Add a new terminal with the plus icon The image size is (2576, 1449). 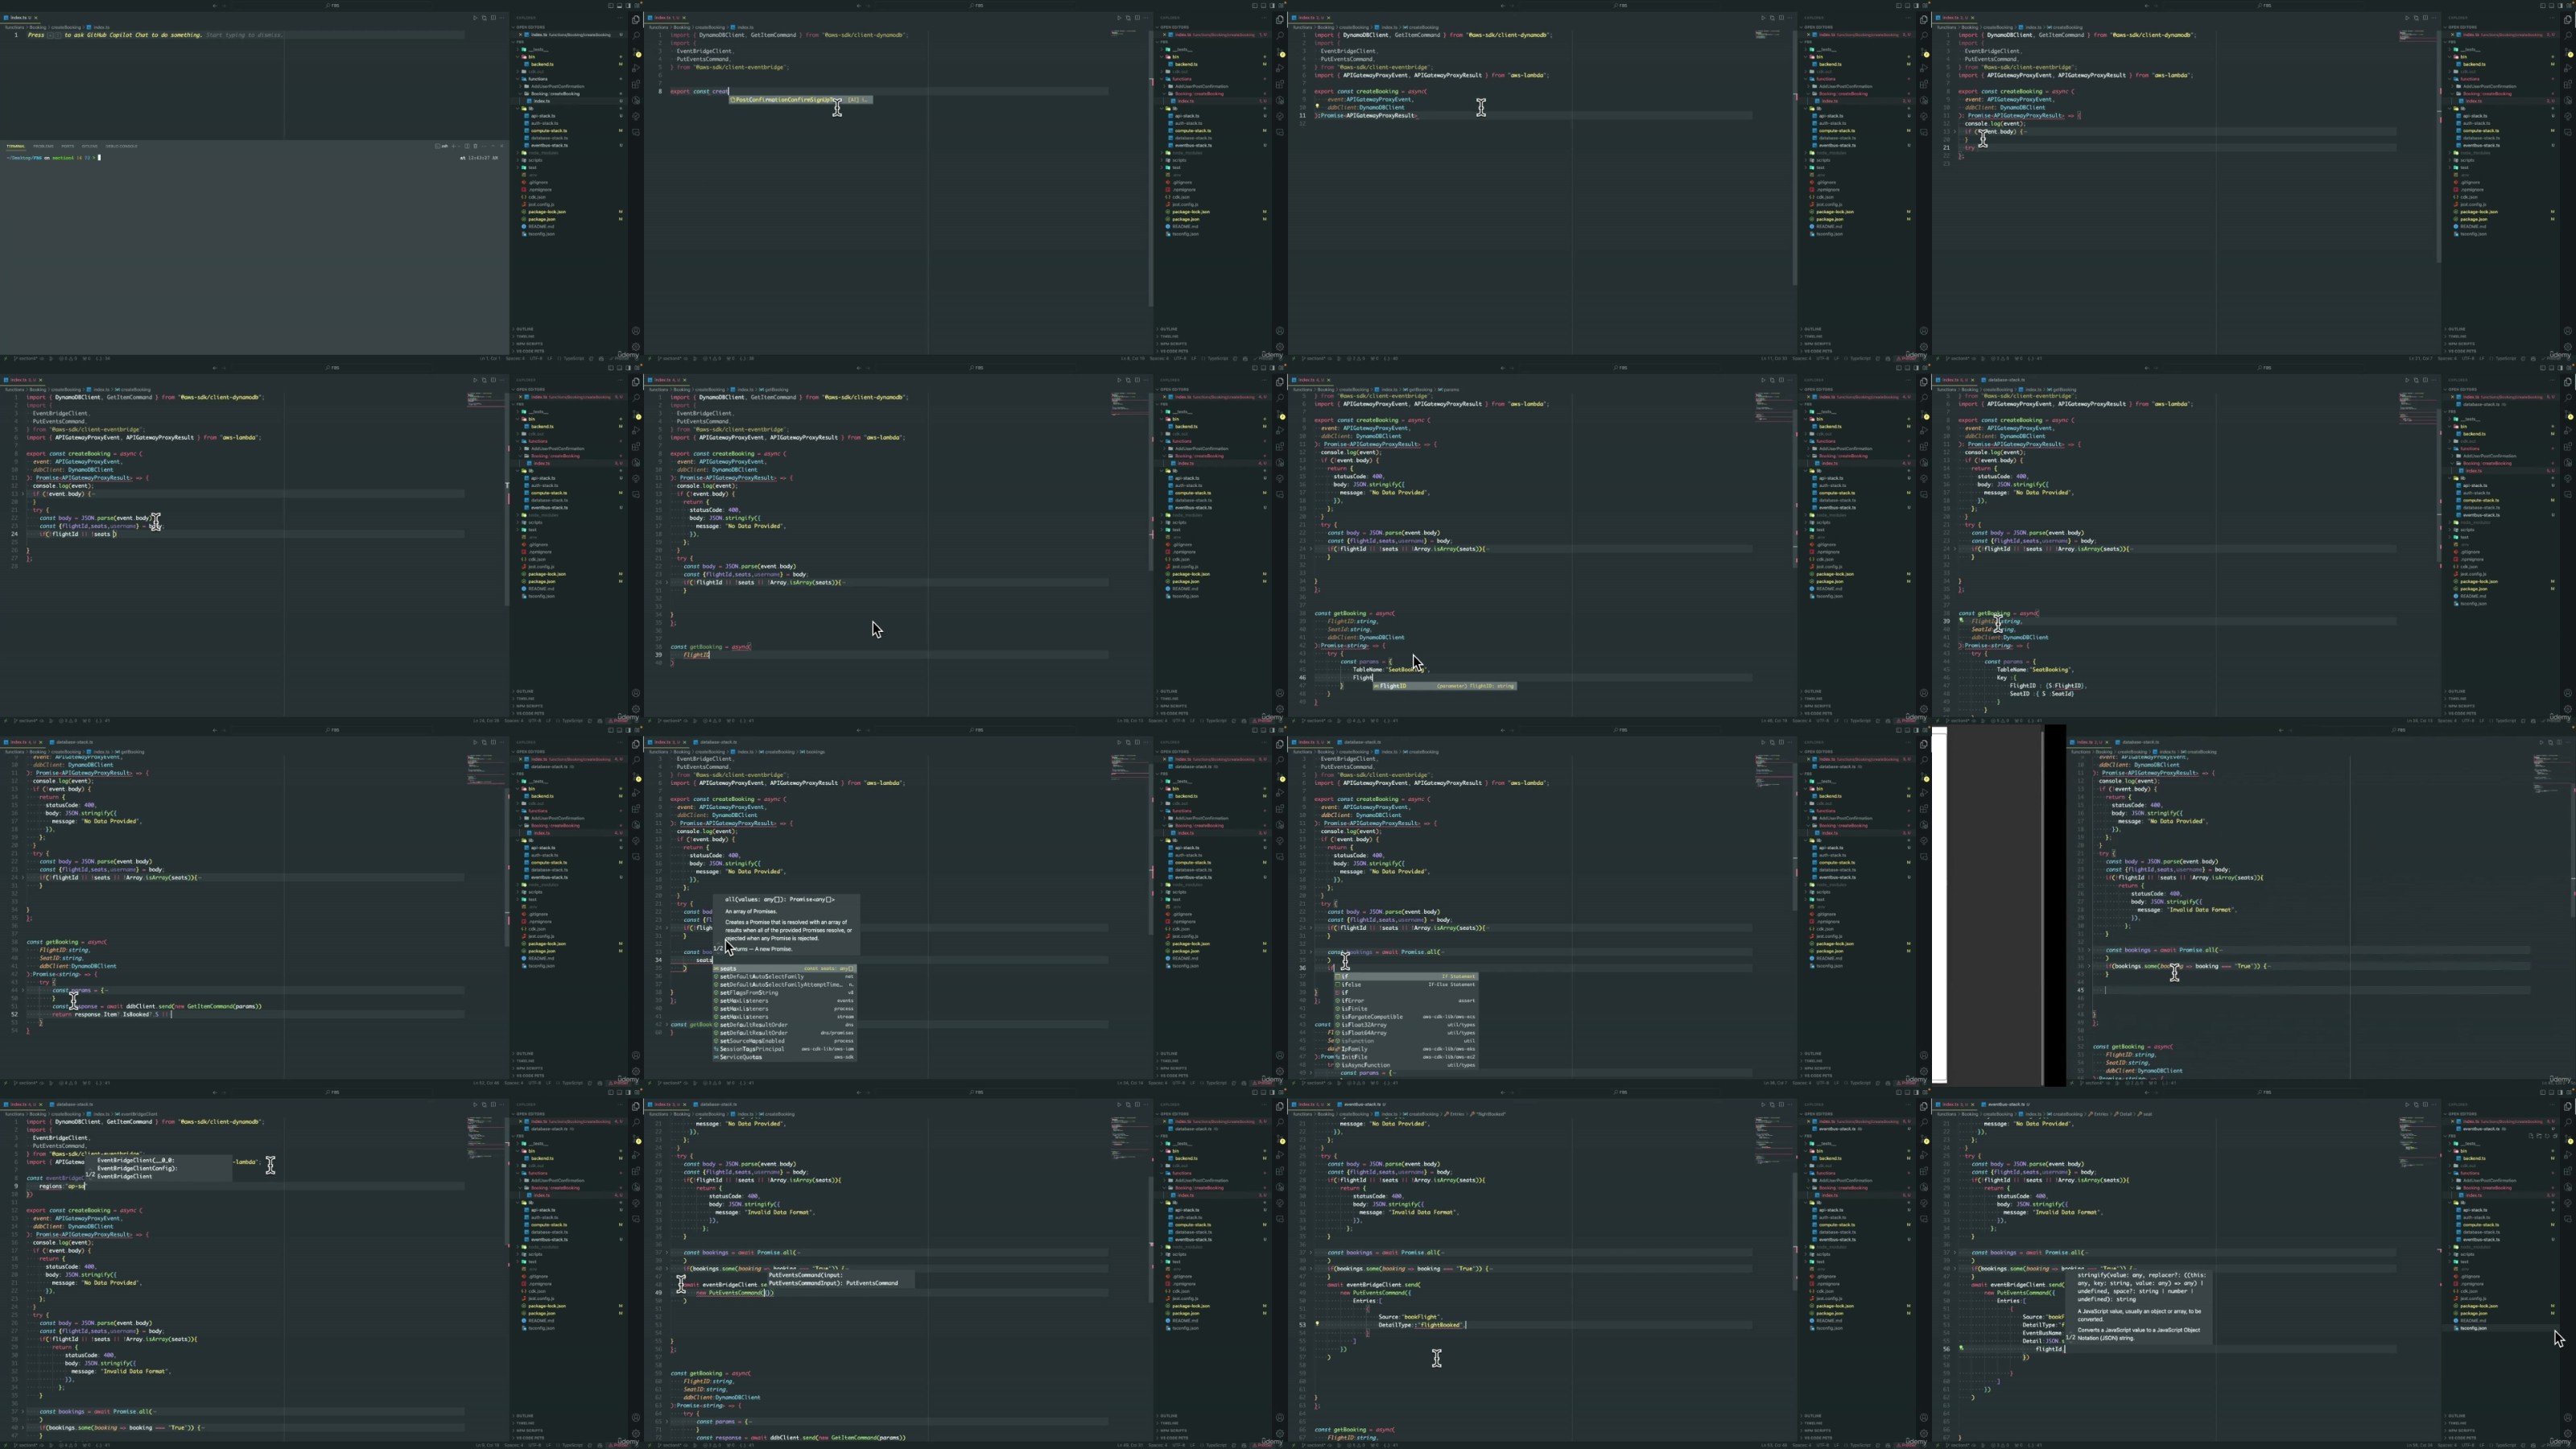click(x=454, y=147)
